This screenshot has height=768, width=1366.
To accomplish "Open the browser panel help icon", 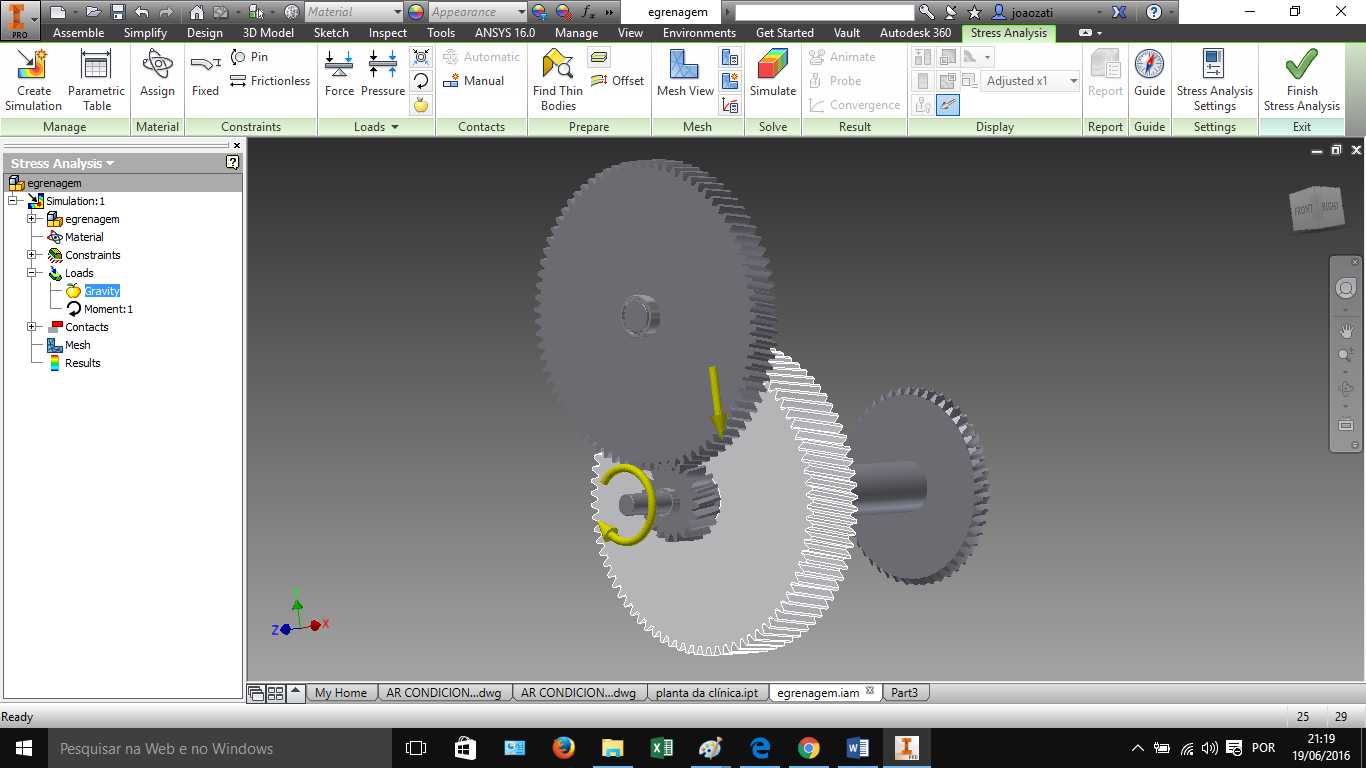I will (233, 162).
